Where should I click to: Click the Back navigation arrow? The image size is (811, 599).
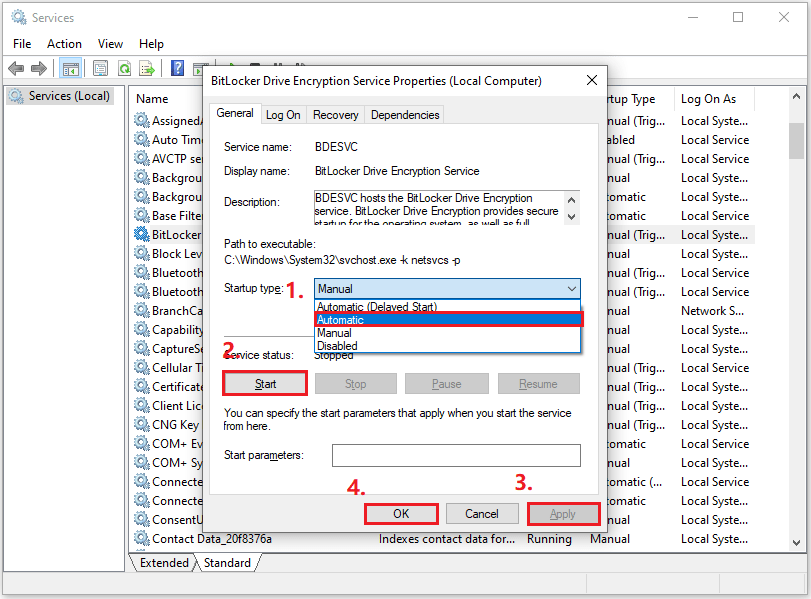coord(16,68)
